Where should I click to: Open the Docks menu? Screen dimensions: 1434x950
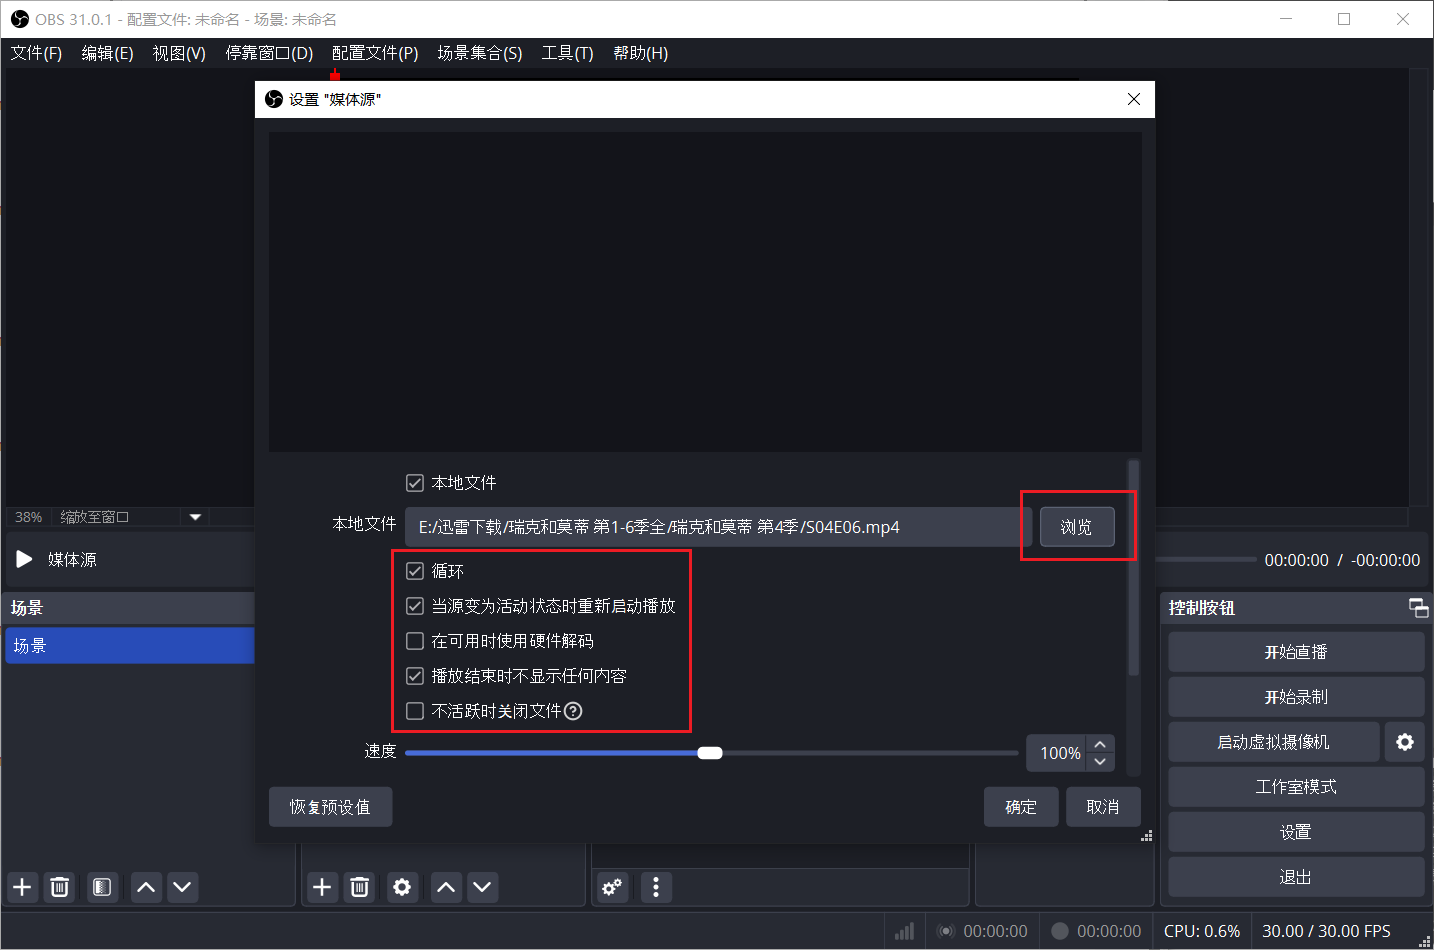(x=269, y=53)
